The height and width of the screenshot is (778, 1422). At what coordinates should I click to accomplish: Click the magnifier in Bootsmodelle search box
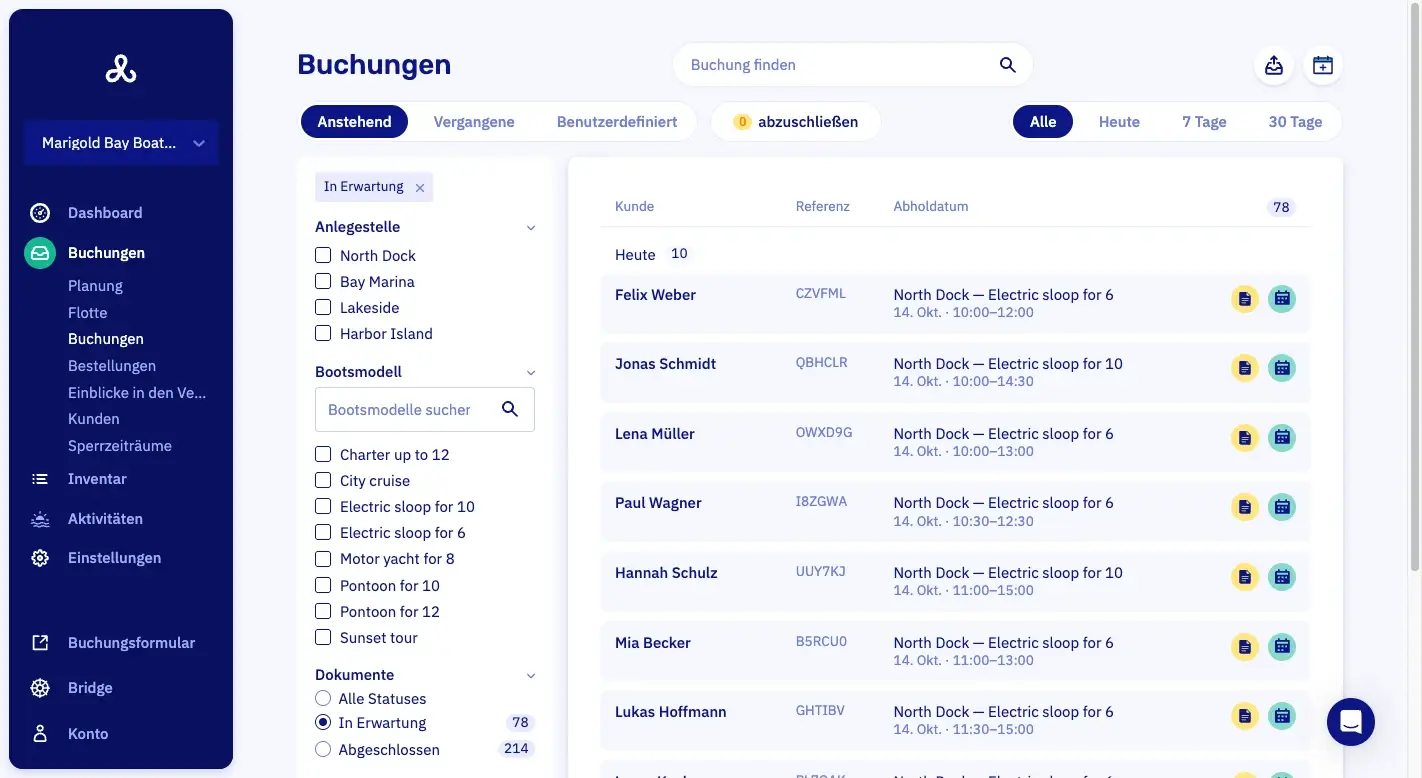click(x=510, y=409)
